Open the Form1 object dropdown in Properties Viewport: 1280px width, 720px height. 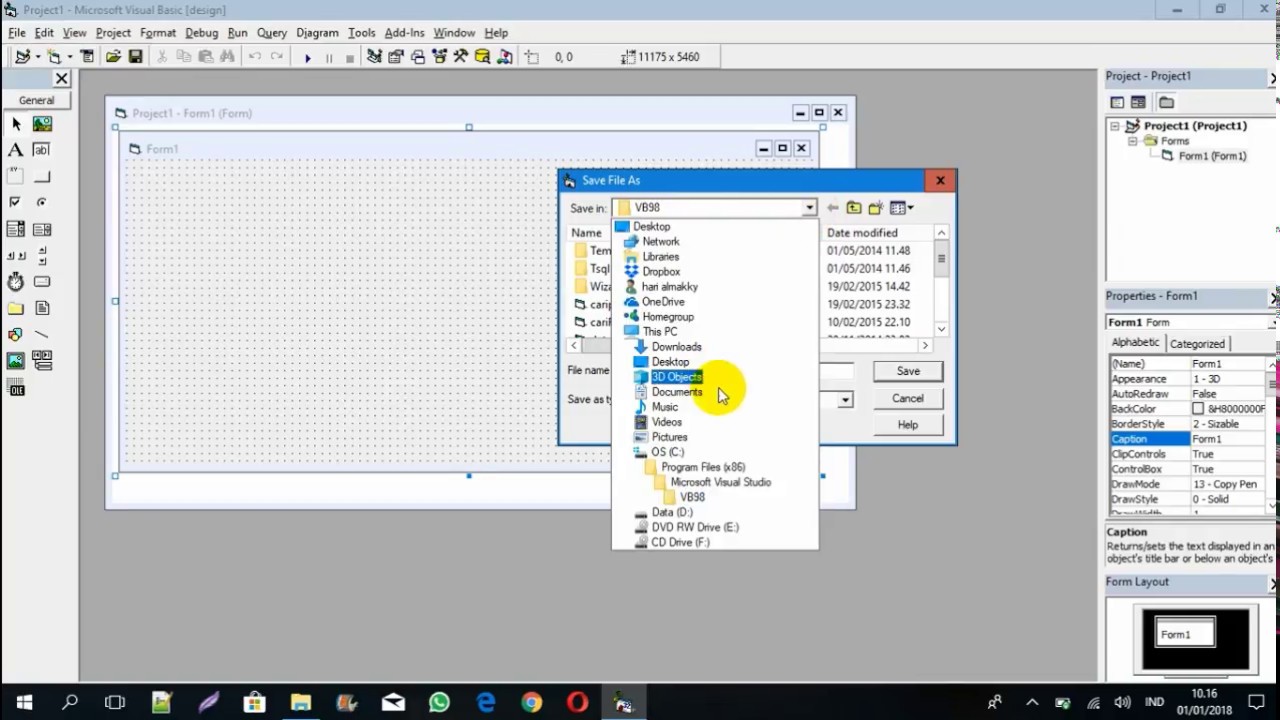1272,322
